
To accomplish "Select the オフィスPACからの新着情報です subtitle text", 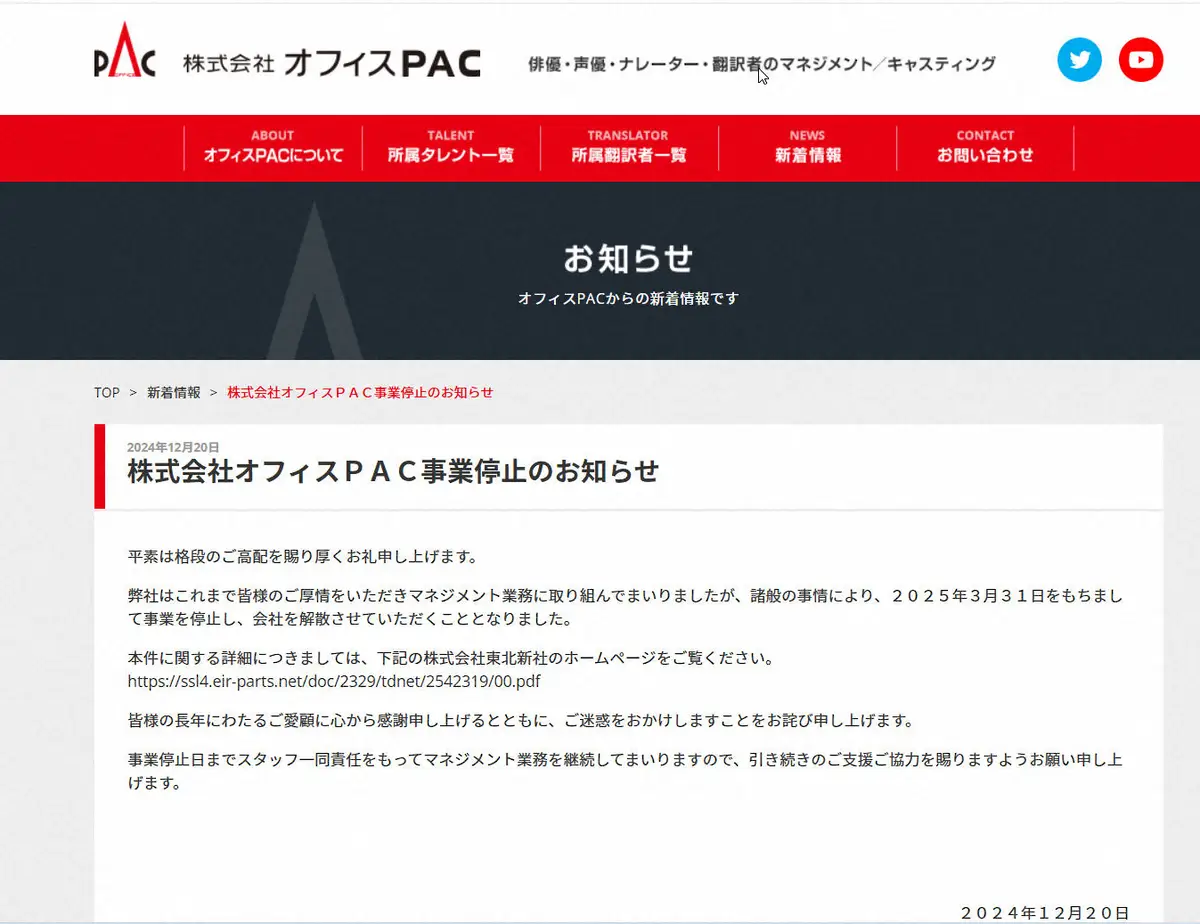I will click(628, 297).
